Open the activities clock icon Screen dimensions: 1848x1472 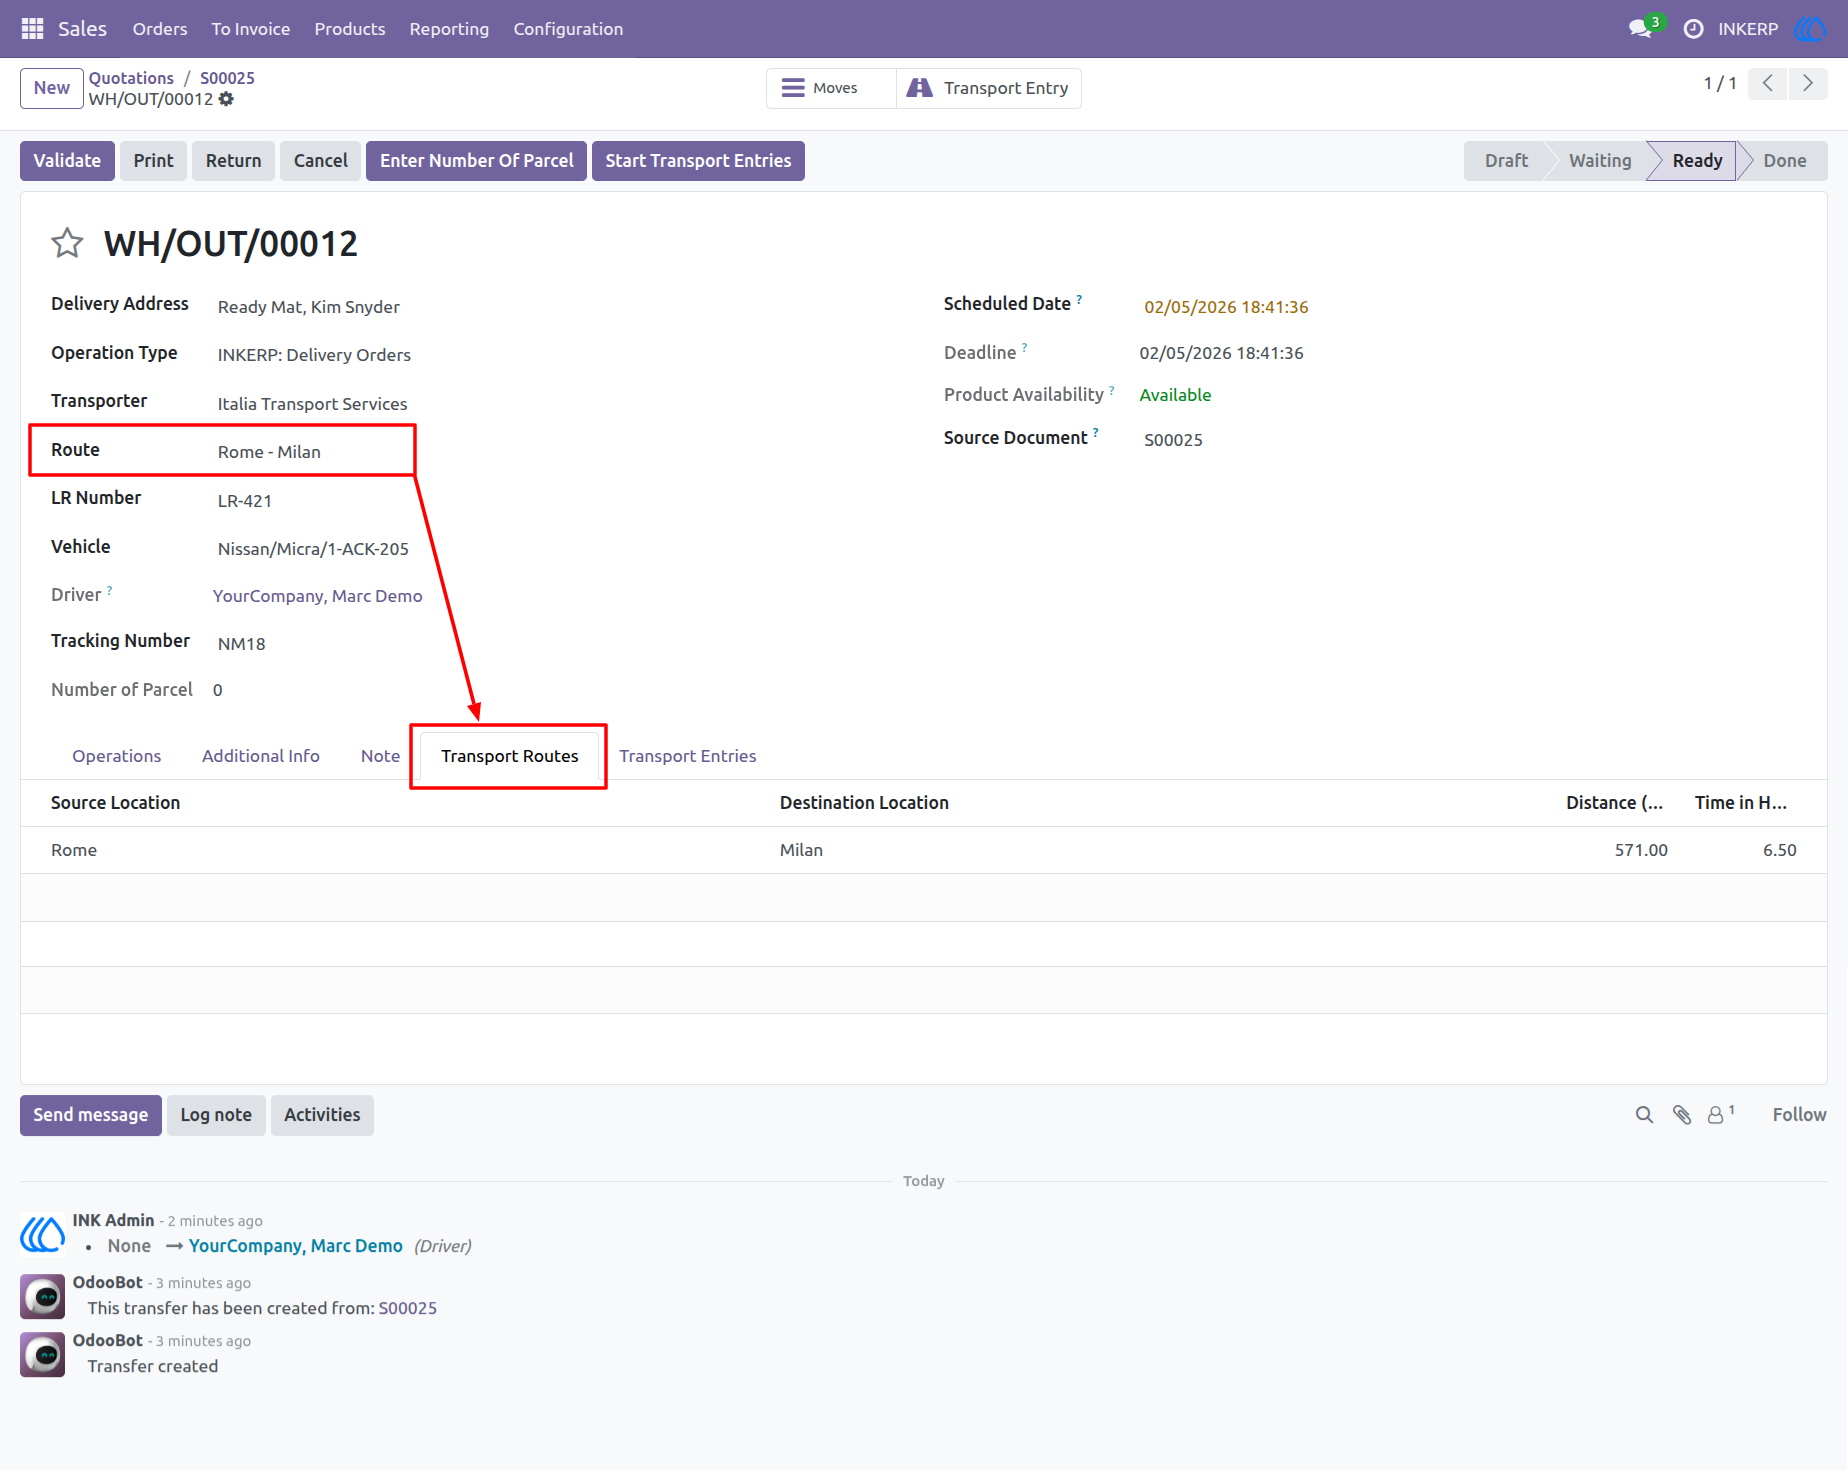pos(1693,29)
